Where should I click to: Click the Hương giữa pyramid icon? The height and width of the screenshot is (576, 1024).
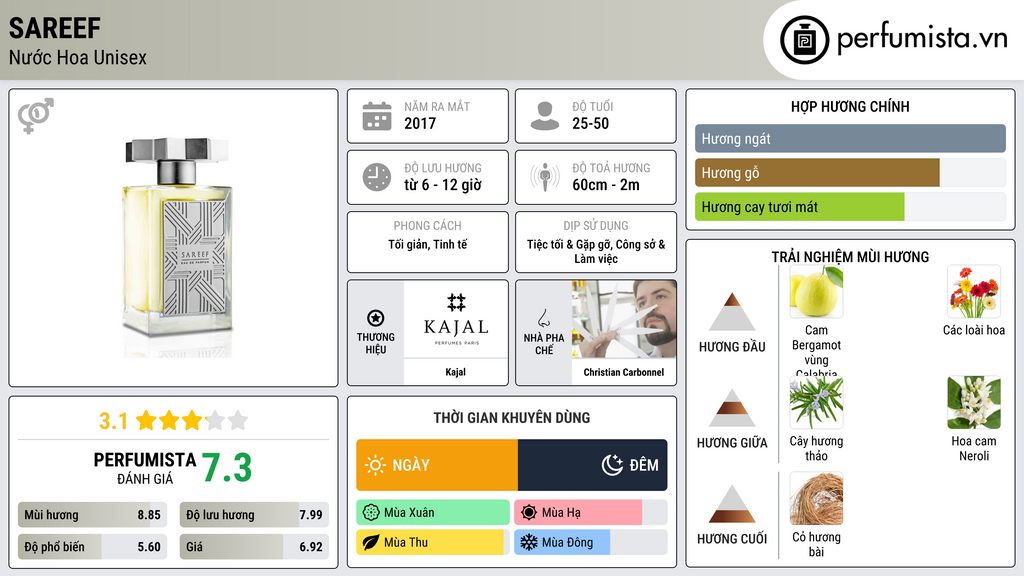[x=732, y=408]
